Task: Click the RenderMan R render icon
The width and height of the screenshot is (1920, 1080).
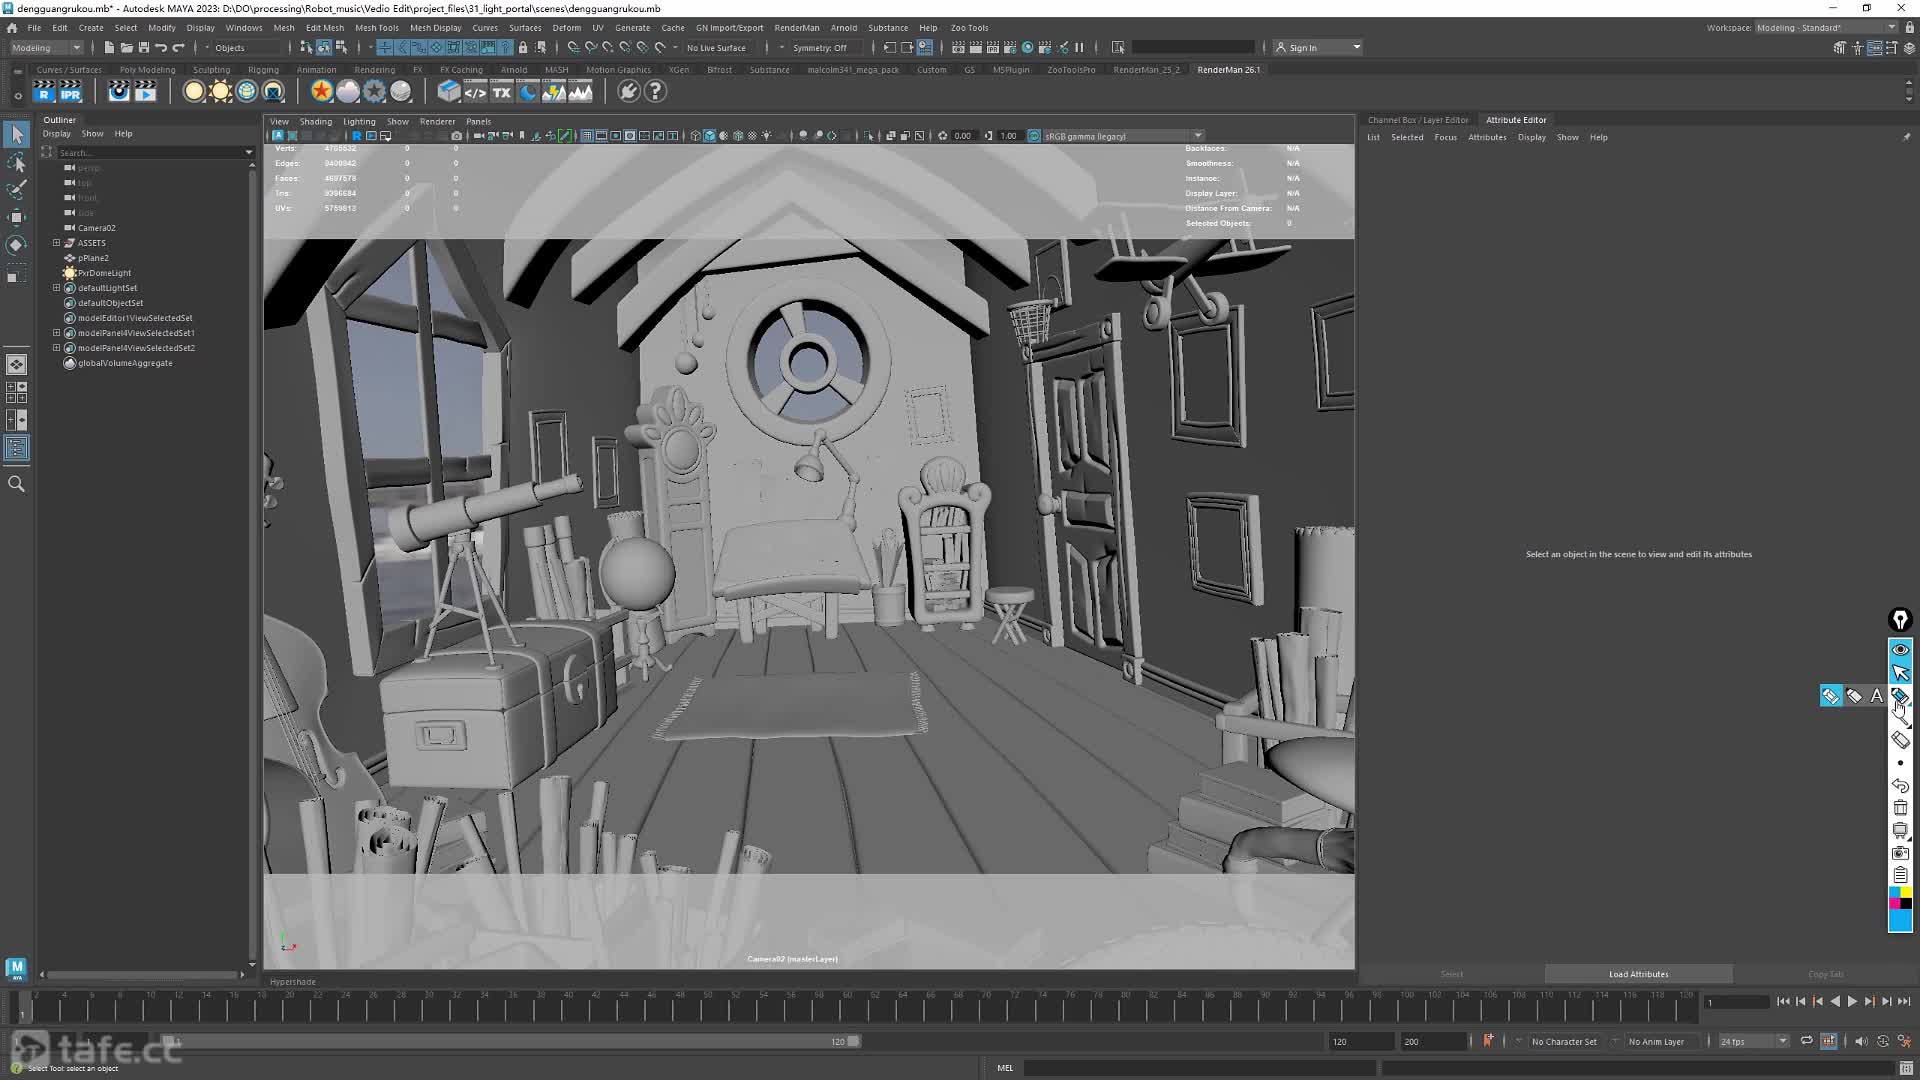Action: (x=44, y=92)
